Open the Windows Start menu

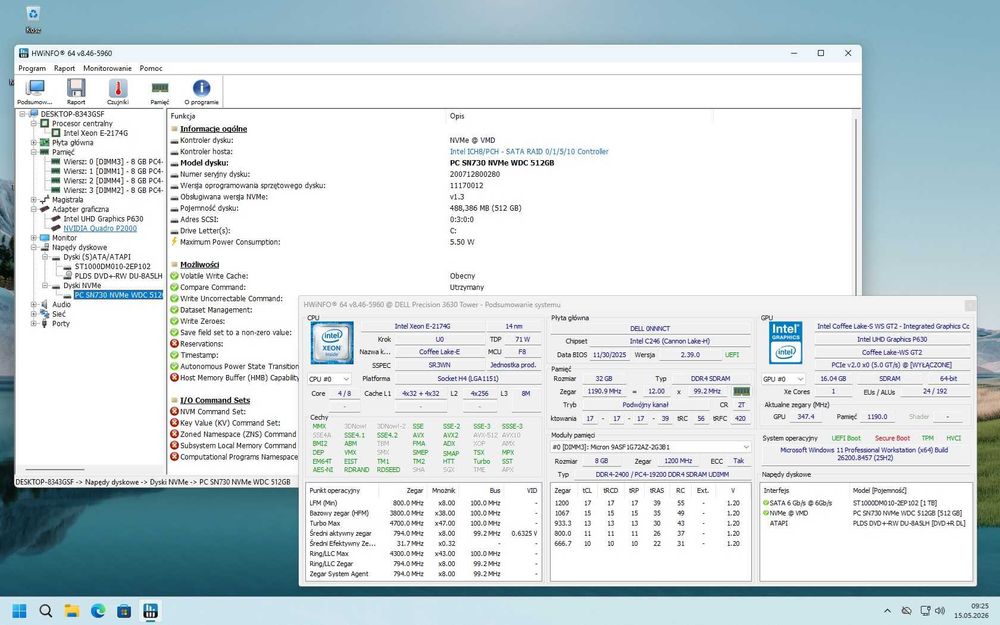click(20, 611)
